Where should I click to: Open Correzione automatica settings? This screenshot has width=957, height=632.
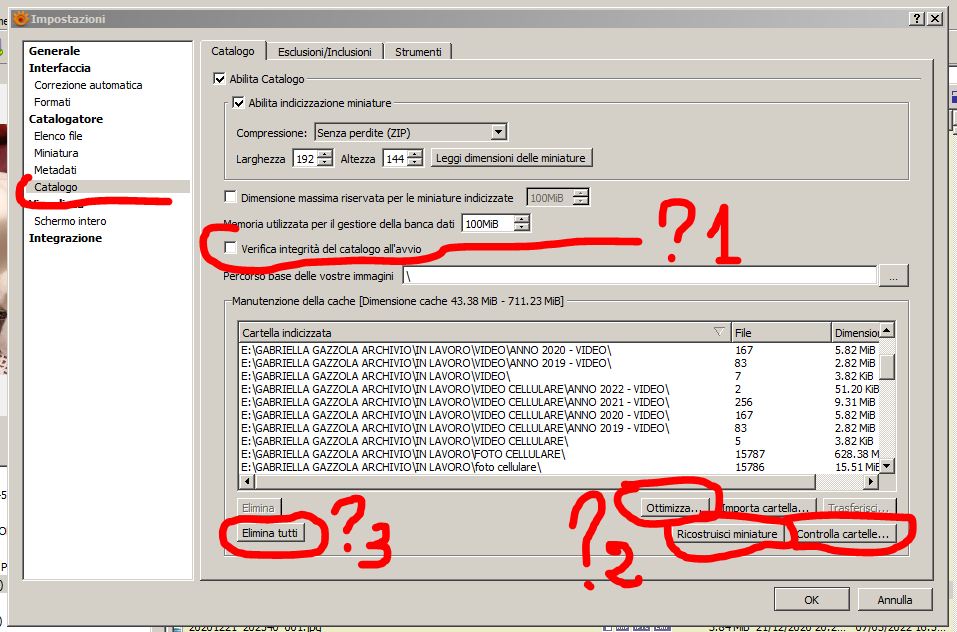pos(88,85)
